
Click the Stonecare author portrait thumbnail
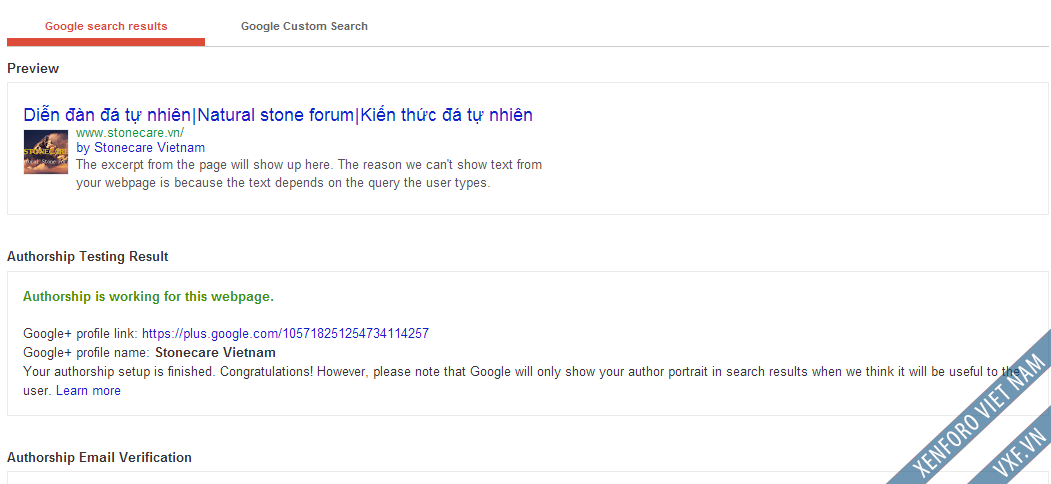click(x=46, y=152)
